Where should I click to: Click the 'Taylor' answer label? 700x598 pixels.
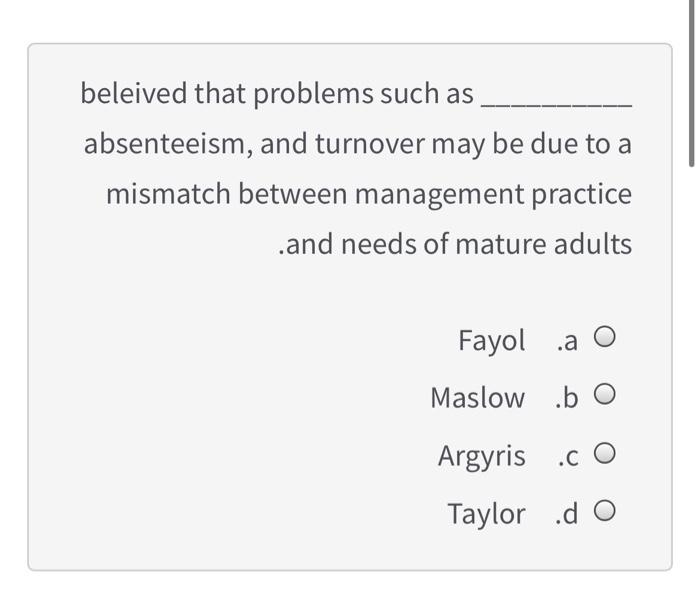click(x=486, y=514)
